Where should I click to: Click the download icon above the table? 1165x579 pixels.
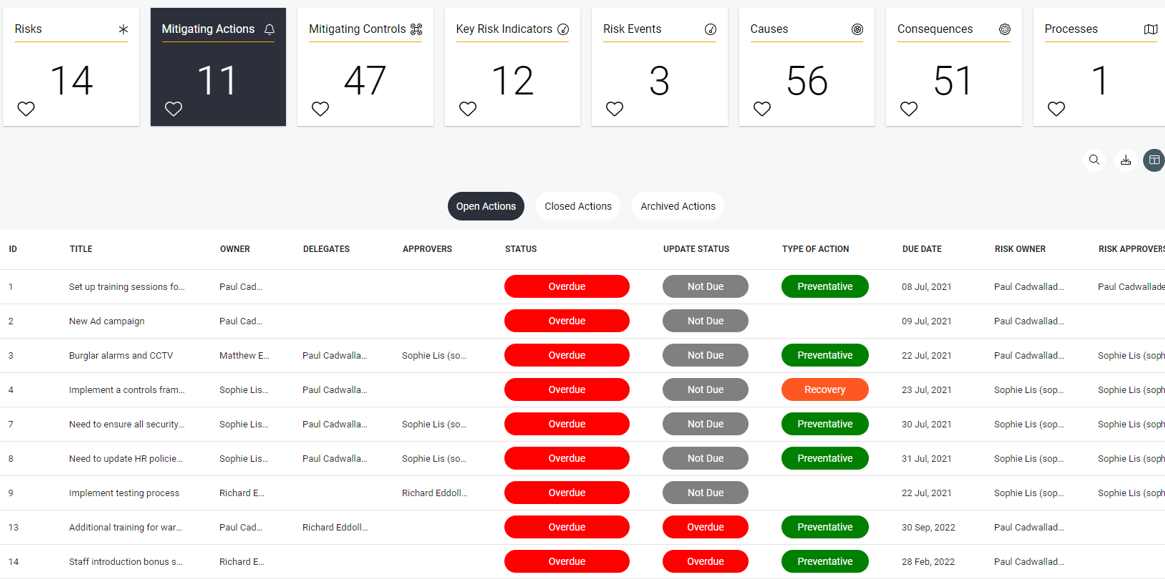click(1126, 160)
